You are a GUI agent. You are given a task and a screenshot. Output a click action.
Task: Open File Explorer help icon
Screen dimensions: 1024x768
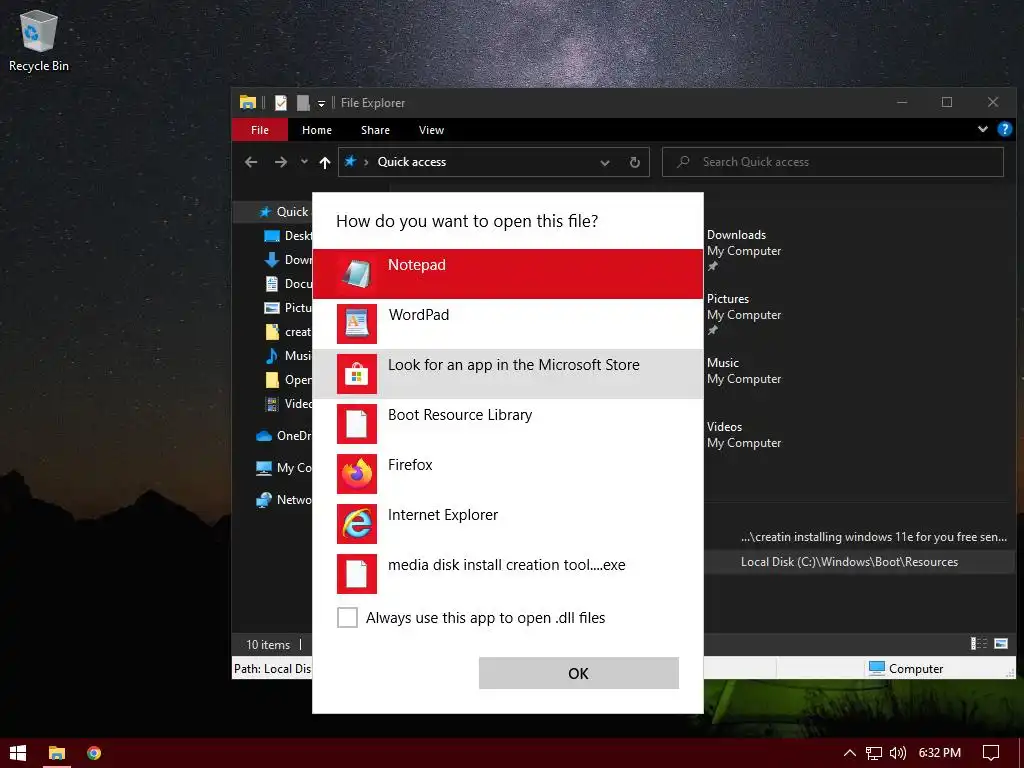pyautogui.click(x=1004, y=129)
